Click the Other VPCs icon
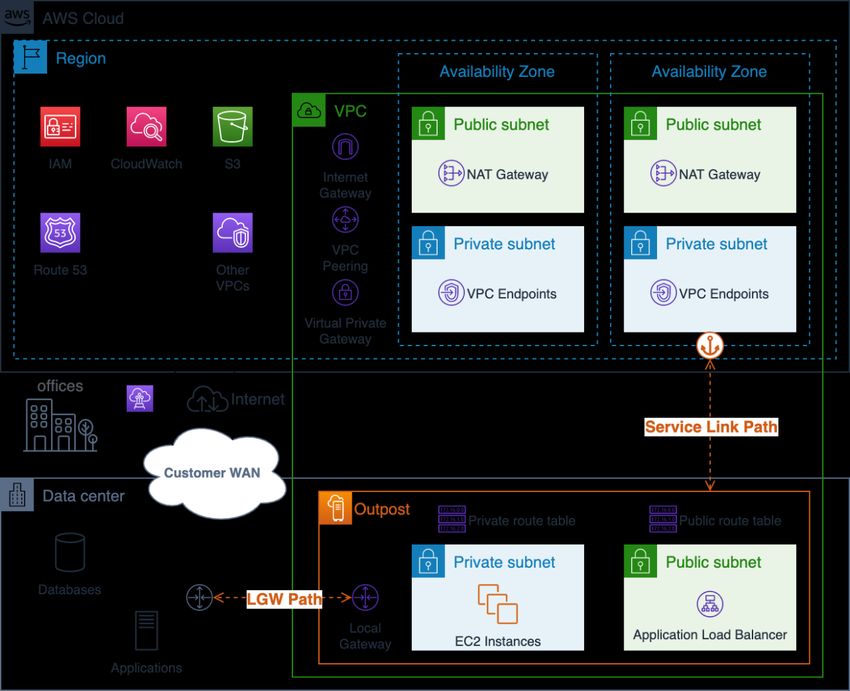Screen dimensions: 850x691 233,233
